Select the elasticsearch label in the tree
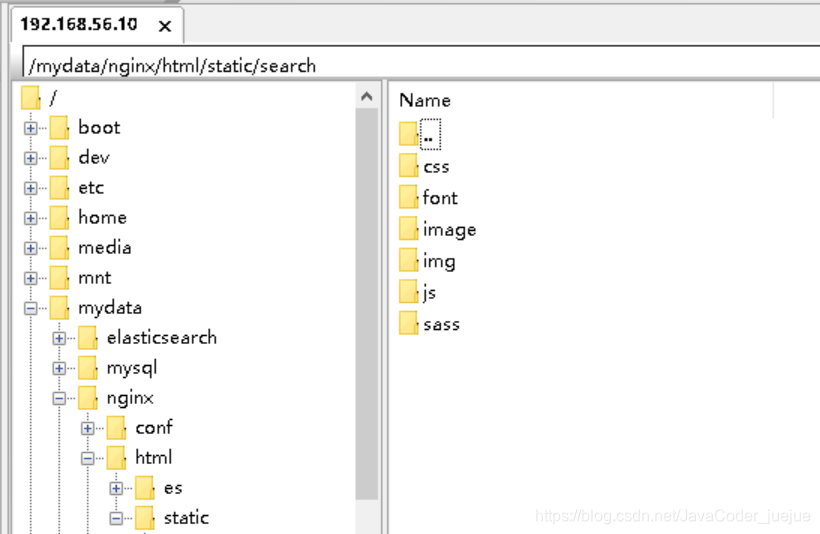This screenshot has width=820, height=534. pyautogui.click(x=162, y=338)
